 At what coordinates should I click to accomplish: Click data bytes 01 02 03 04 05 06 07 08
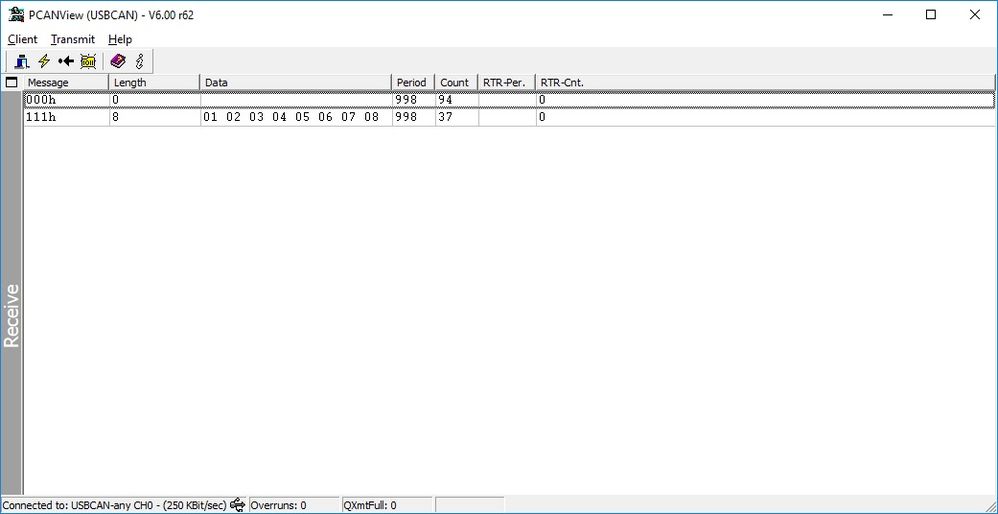291,118
